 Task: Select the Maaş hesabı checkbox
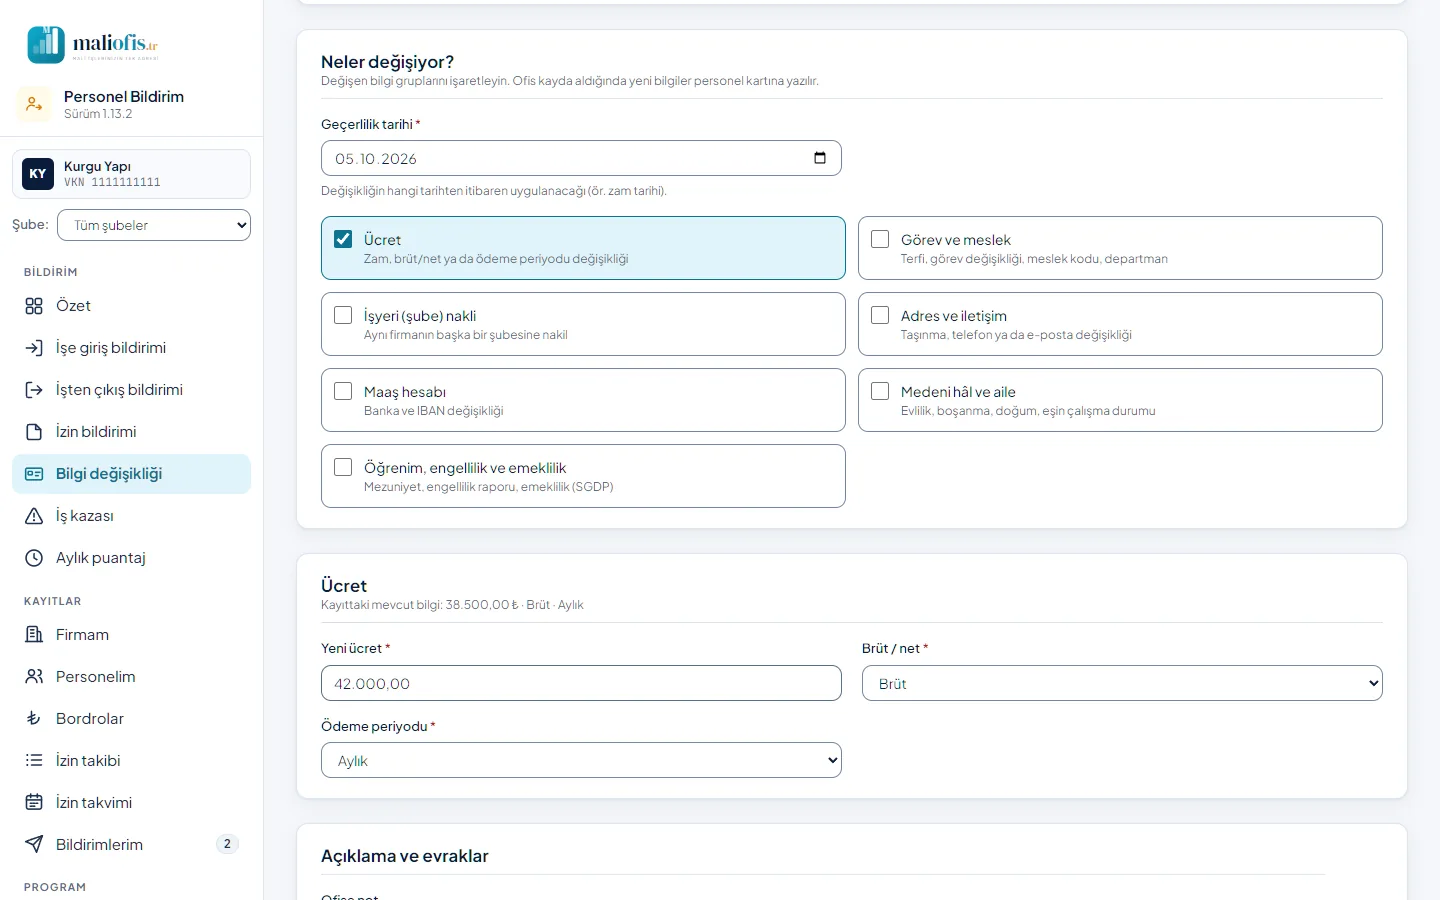coord(343,391)
